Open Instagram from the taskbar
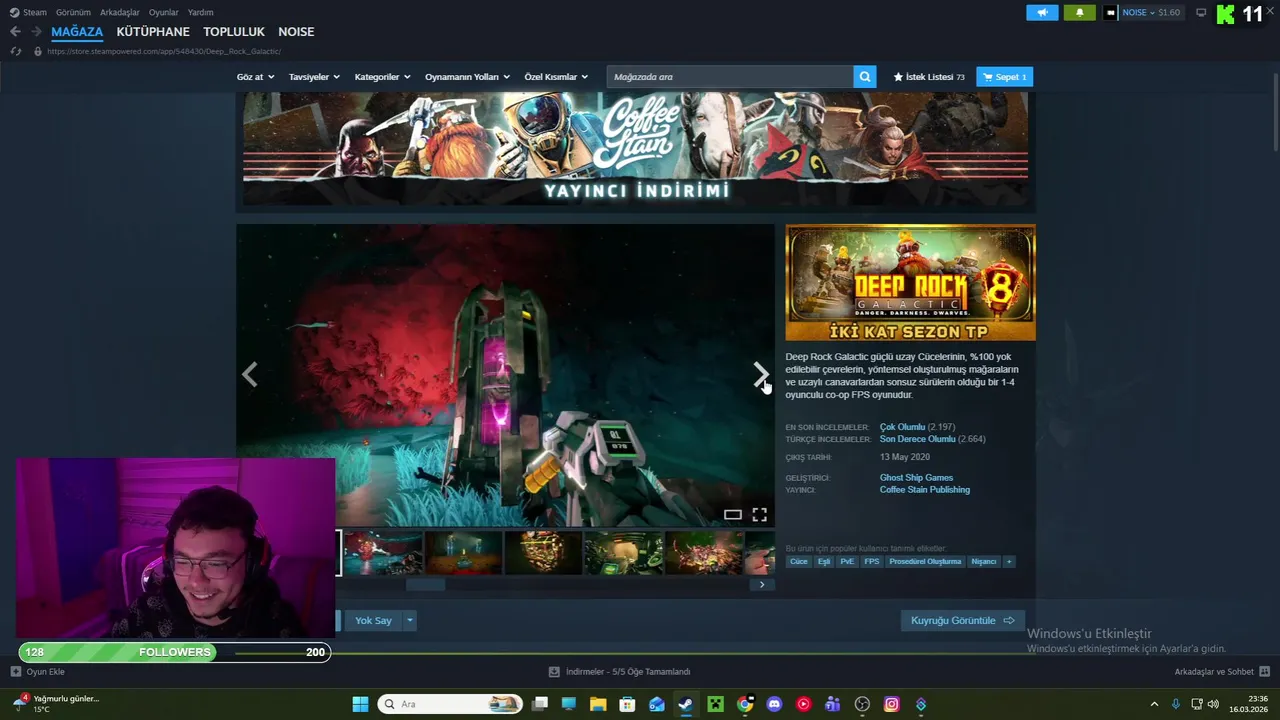1280x720 pixels. click(891, 704)
